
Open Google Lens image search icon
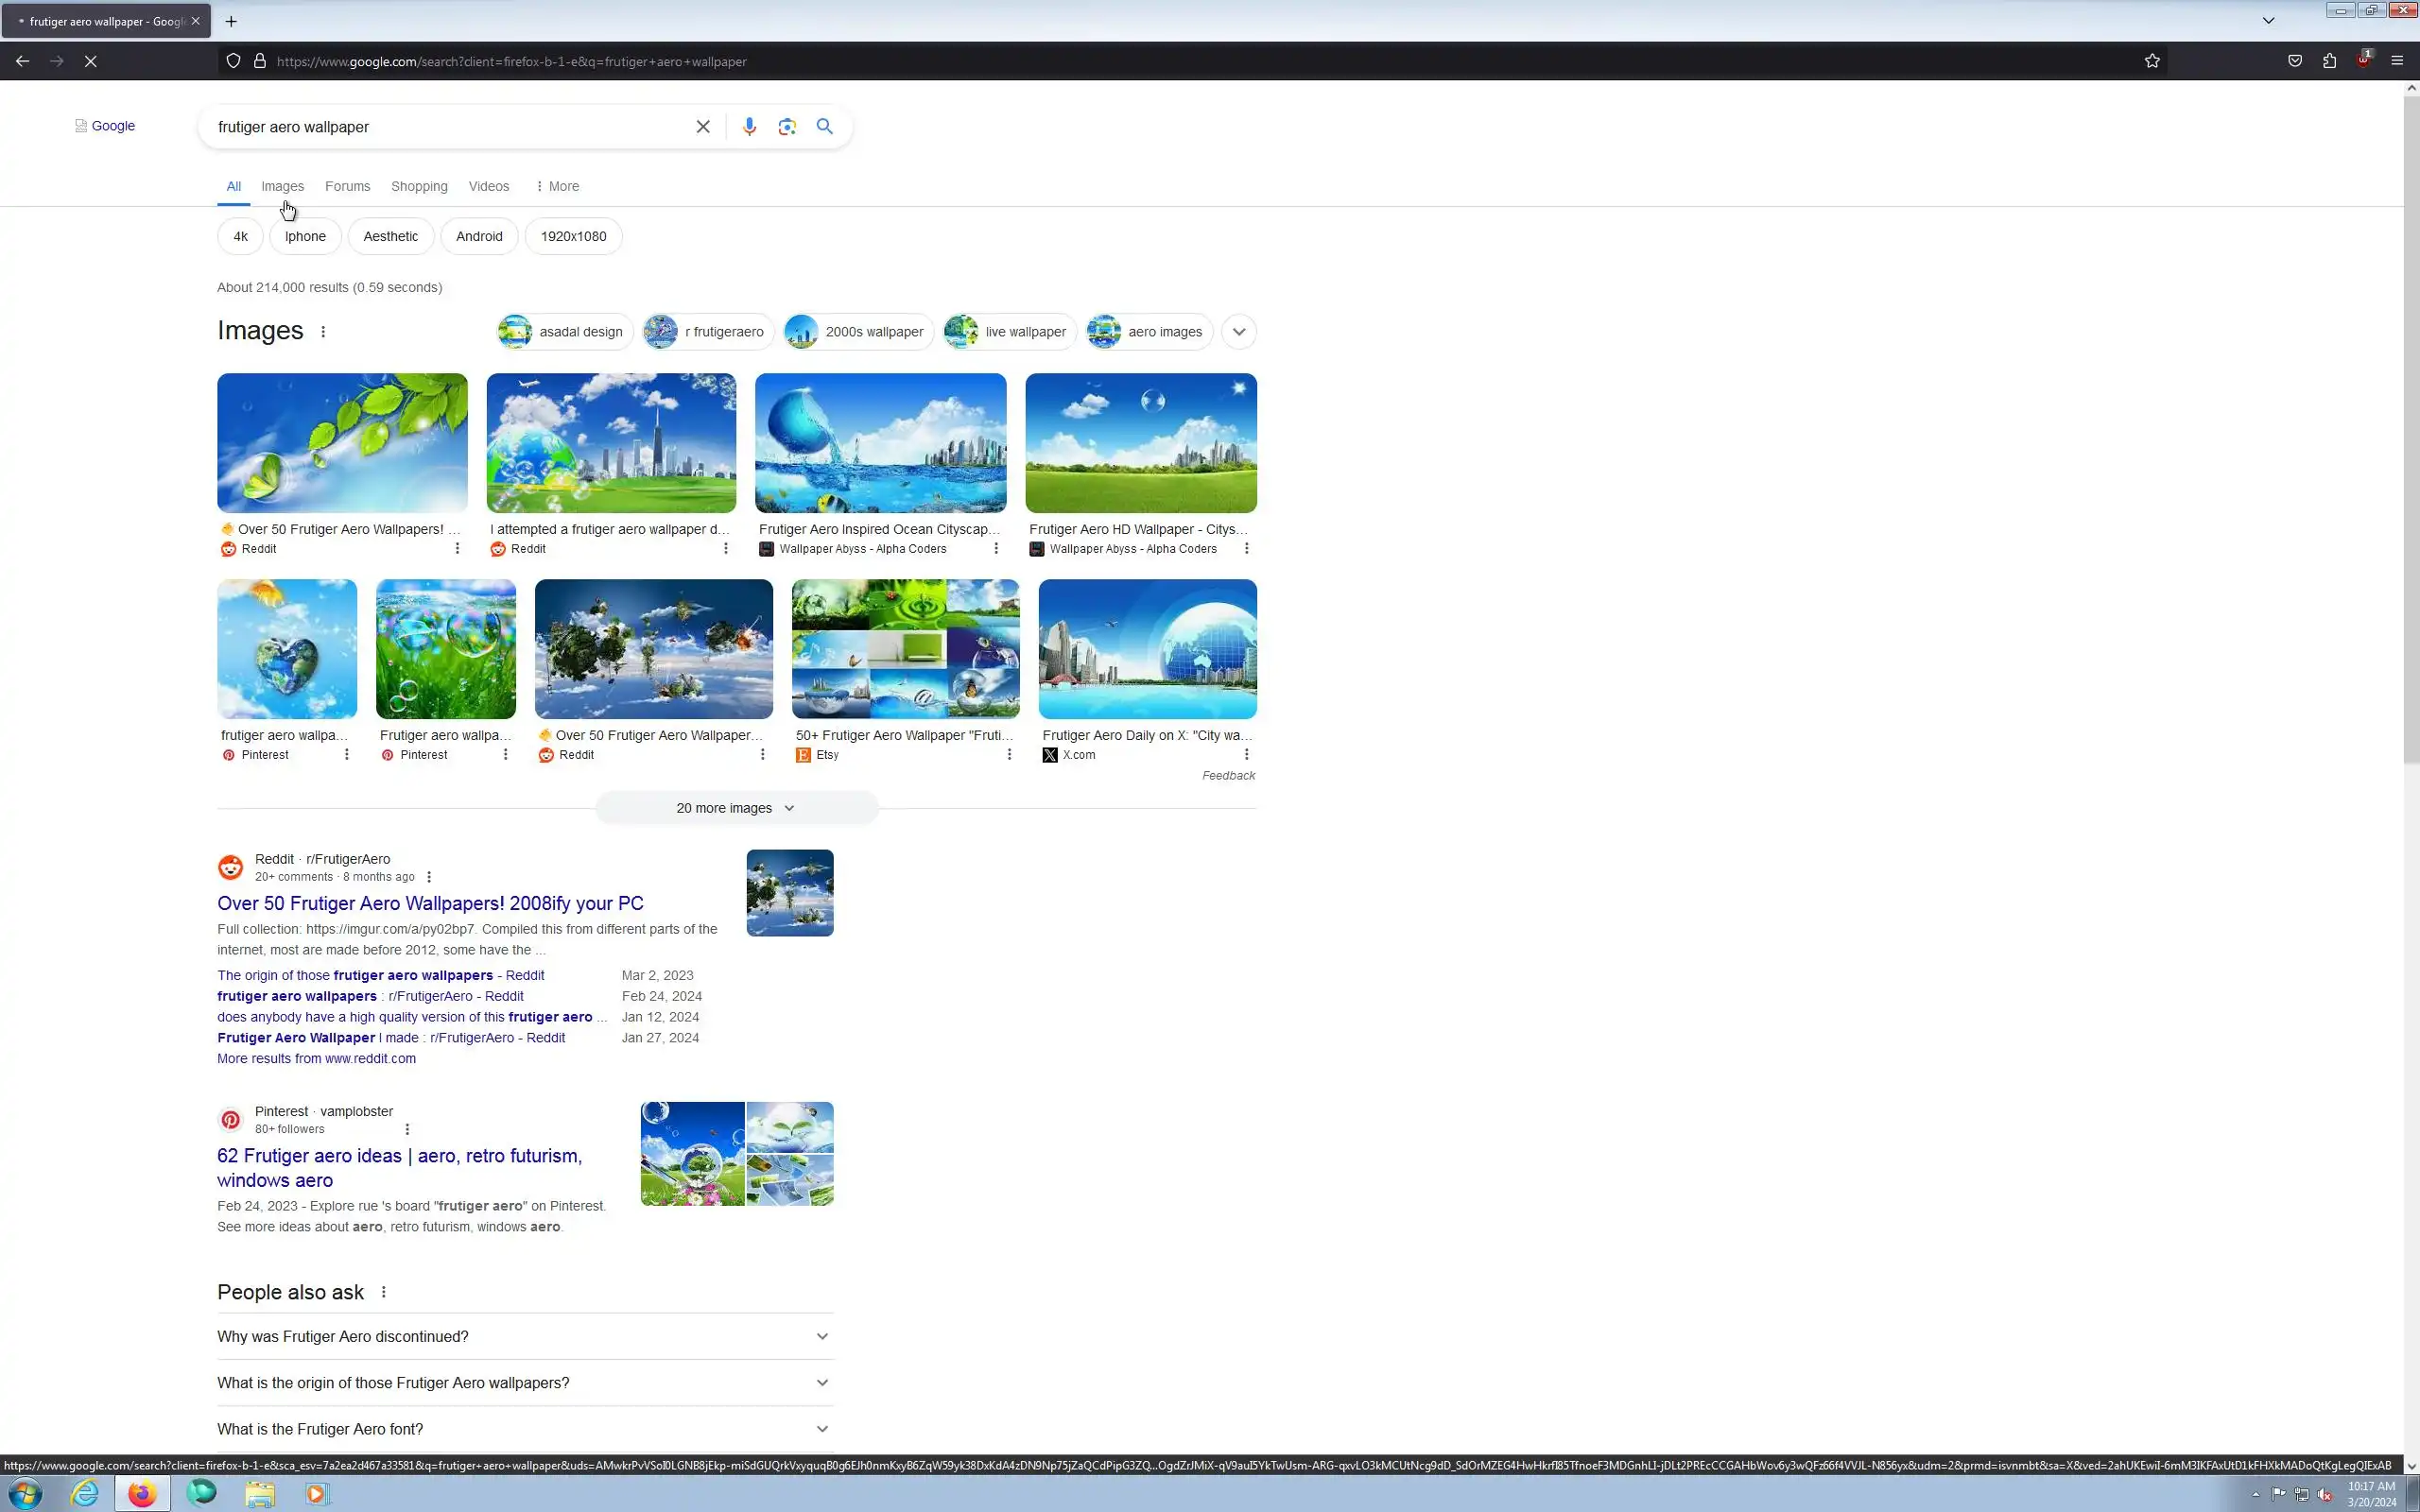pyautogui.click(x=787, y=127)
